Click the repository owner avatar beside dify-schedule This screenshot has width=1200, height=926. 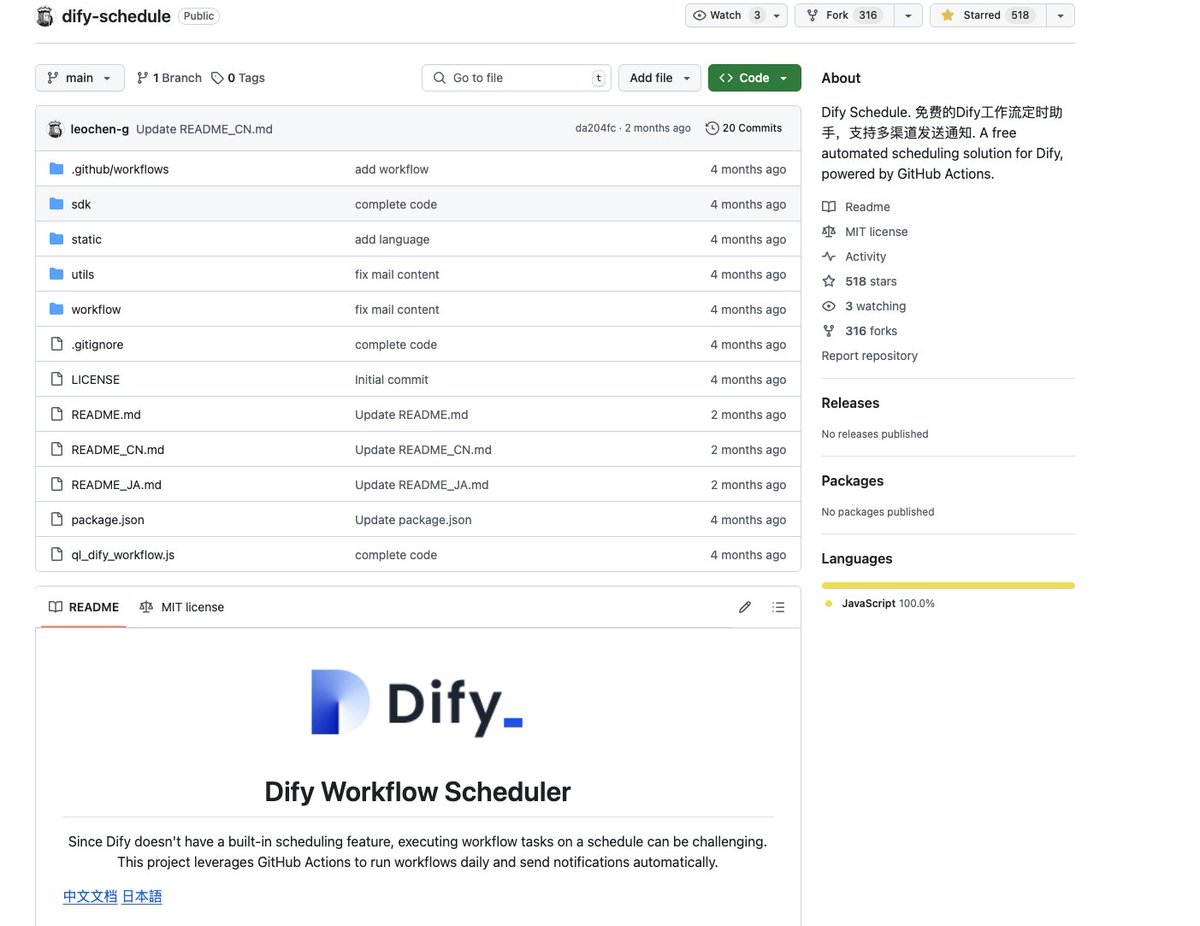tap(45, 16)
